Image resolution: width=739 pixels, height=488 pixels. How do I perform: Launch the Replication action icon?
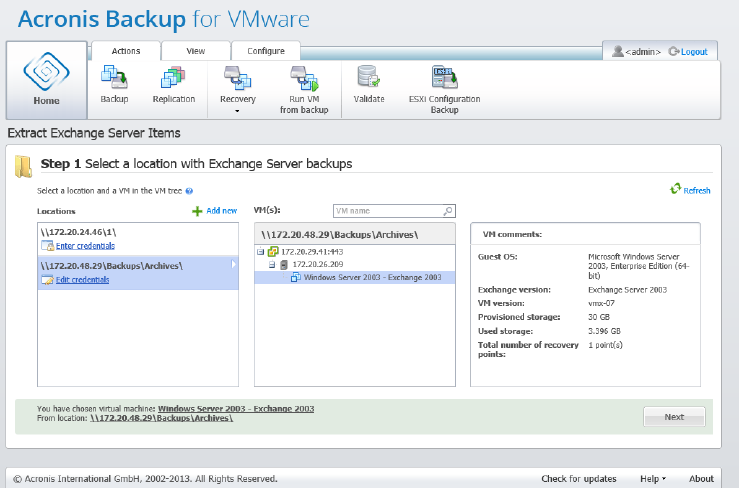[x=173, y=77]
